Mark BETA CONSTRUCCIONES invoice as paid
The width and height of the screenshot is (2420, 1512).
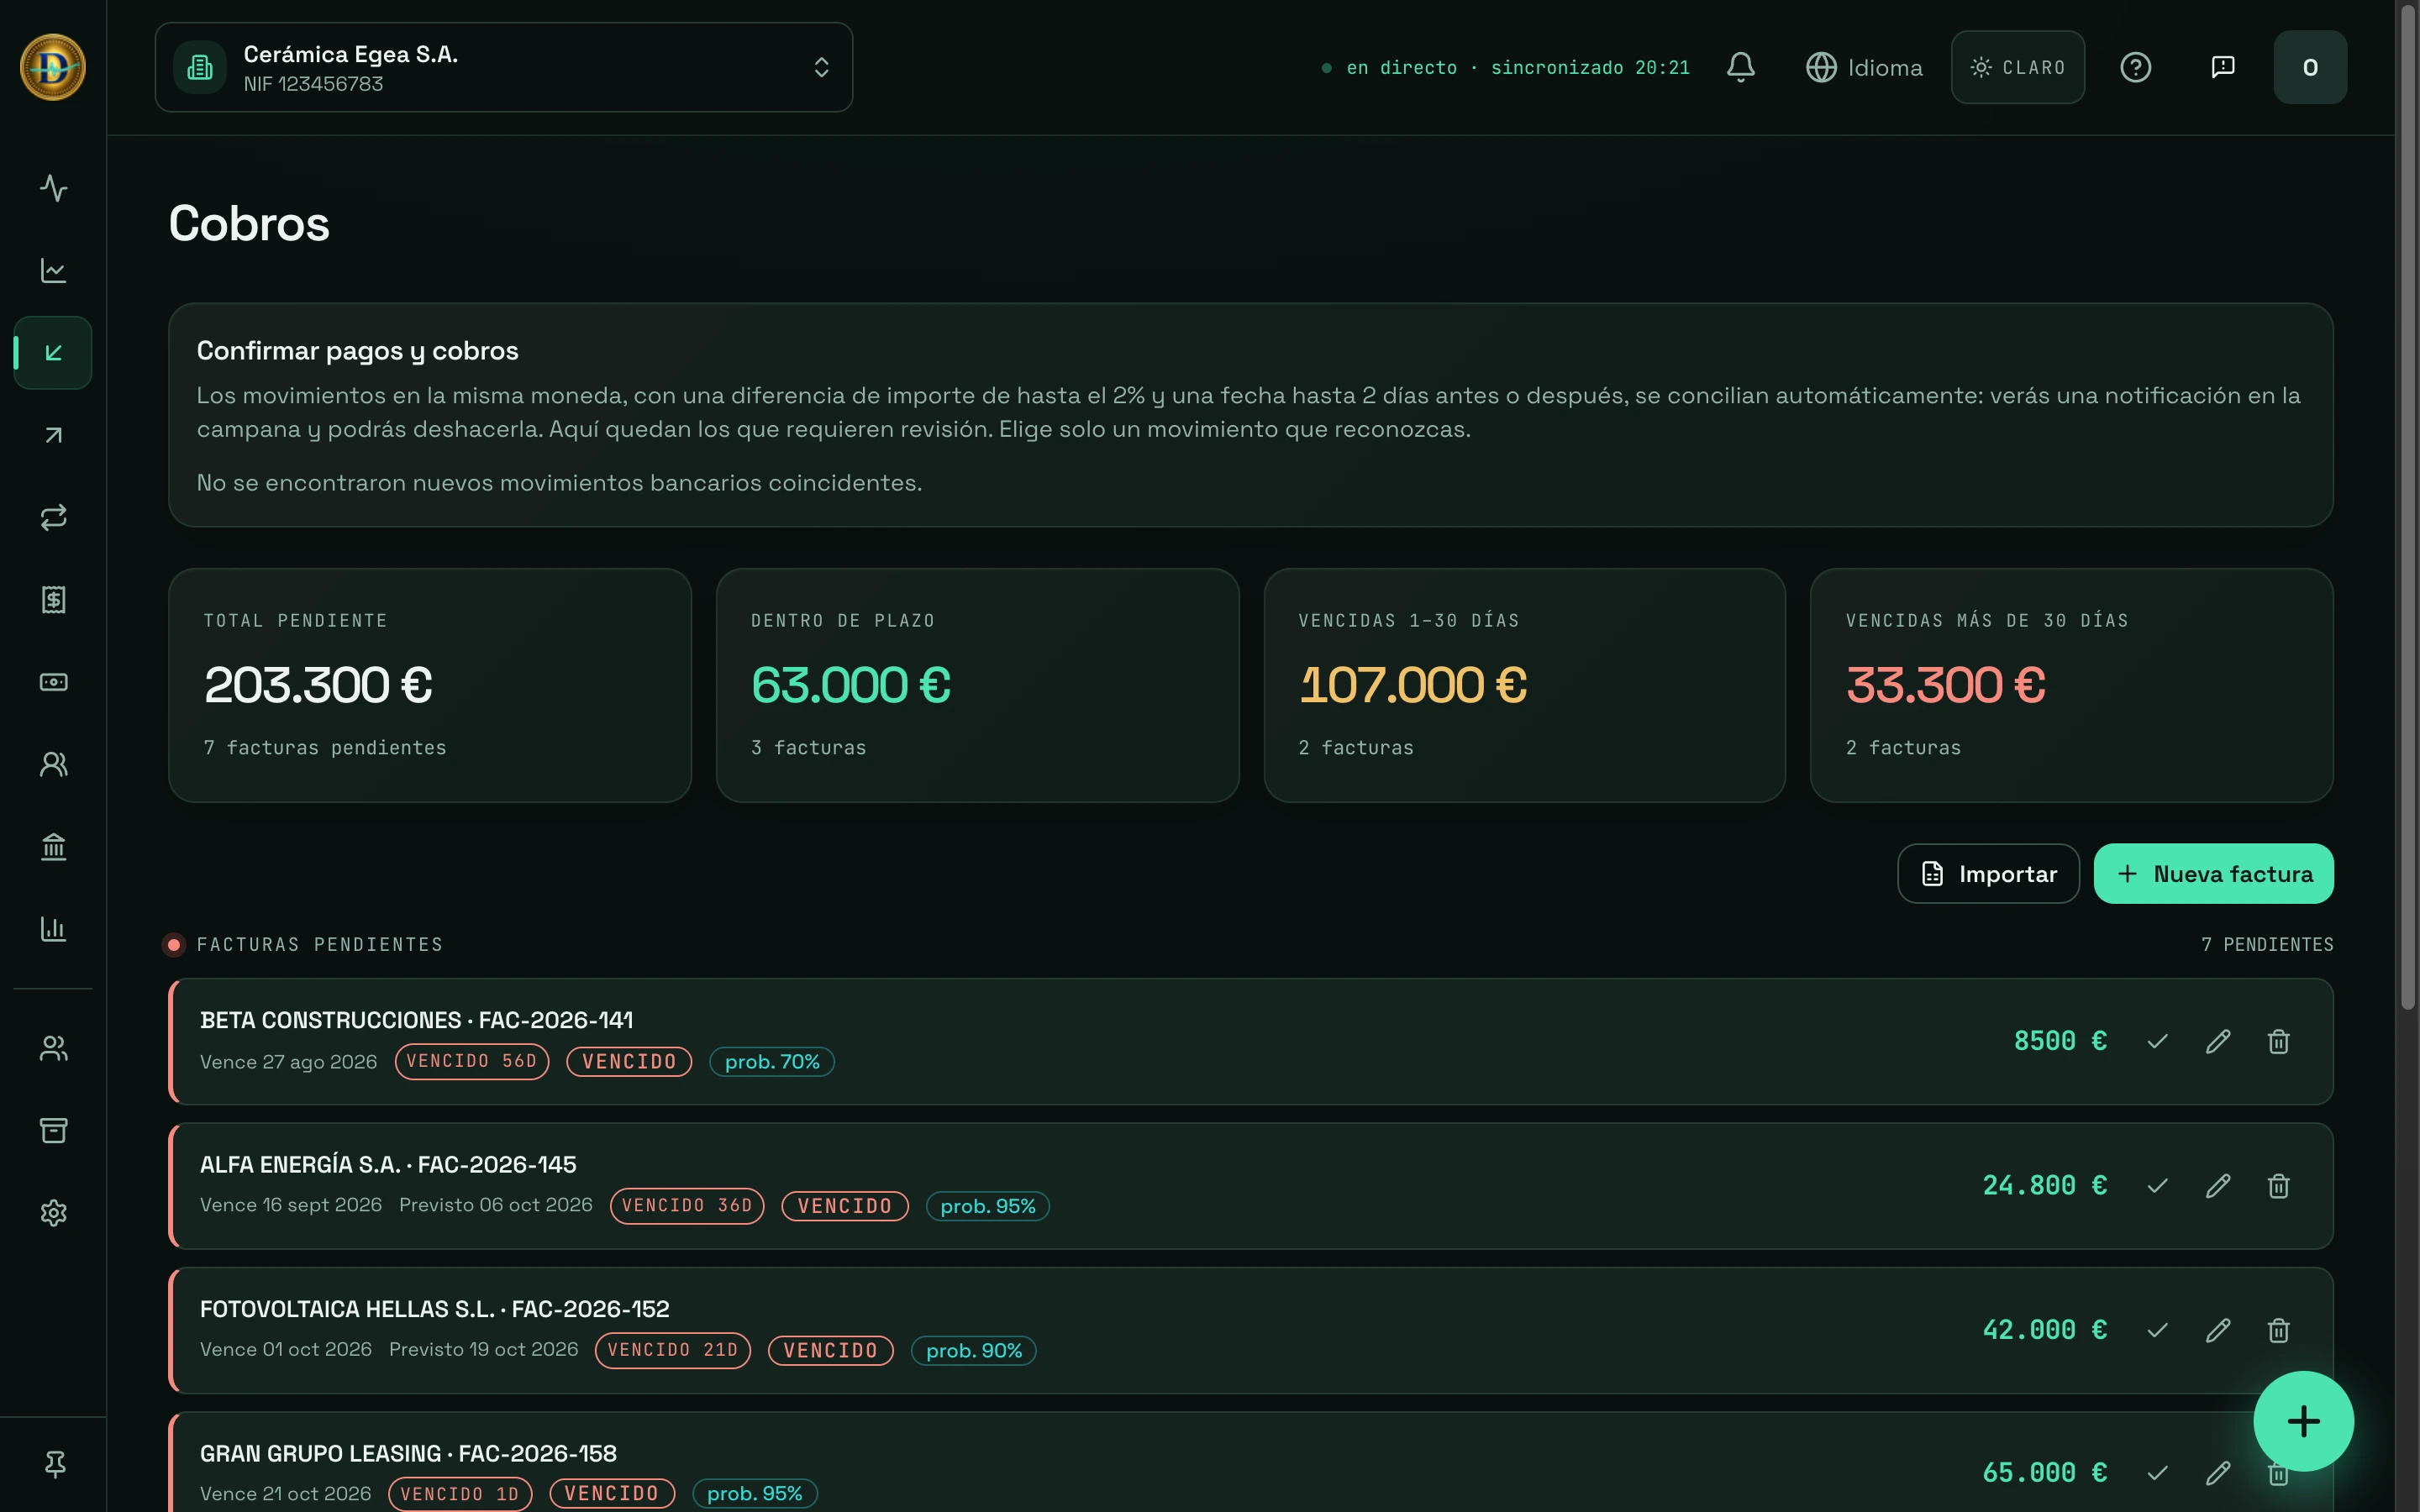click(x=2157, y=1041)
